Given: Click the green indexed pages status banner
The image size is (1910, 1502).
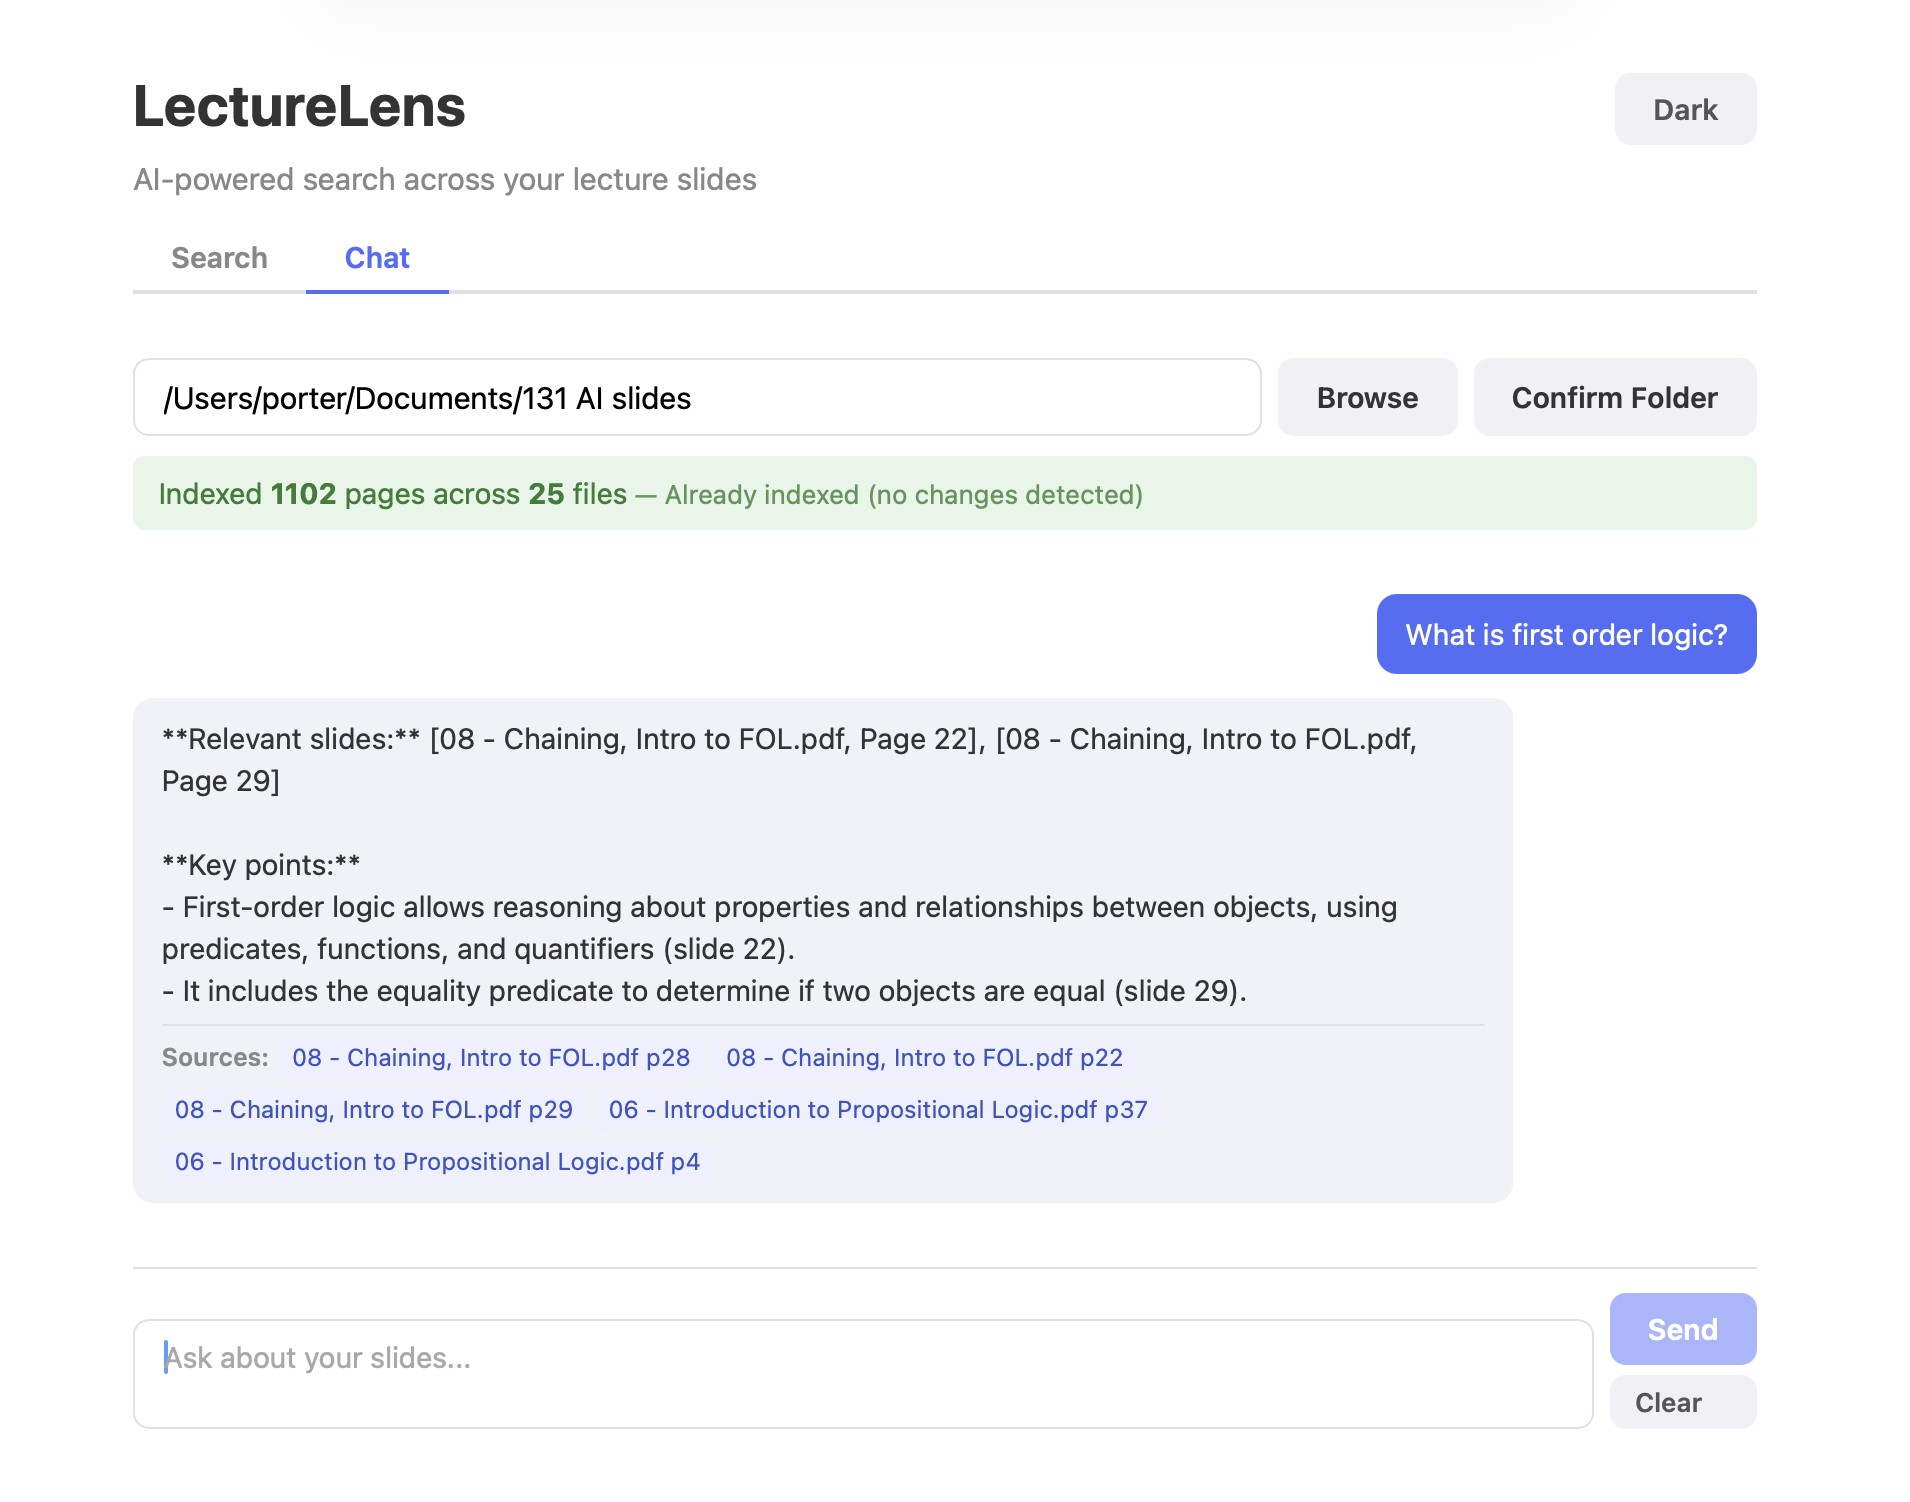Looking at the screenshot, I should click(x=944, y=494).
